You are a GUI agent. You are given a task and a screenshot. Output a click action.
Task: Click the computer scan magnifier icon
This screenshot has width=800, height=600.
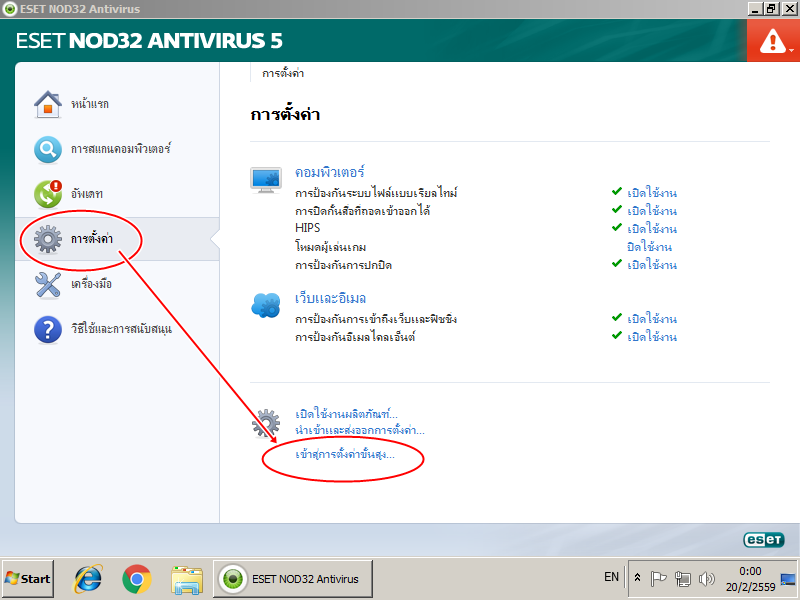(x=48, y=149)
